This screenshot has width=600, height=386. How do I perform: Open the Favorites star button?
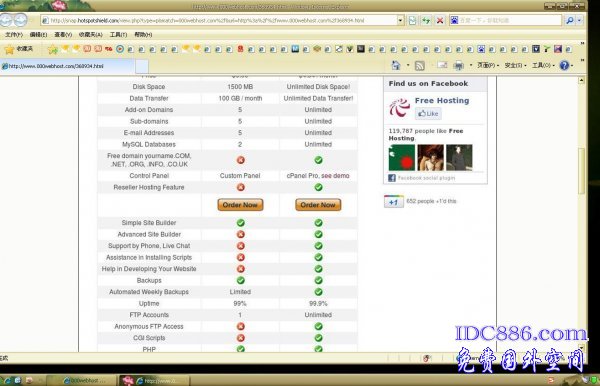[x=19, y=49]
